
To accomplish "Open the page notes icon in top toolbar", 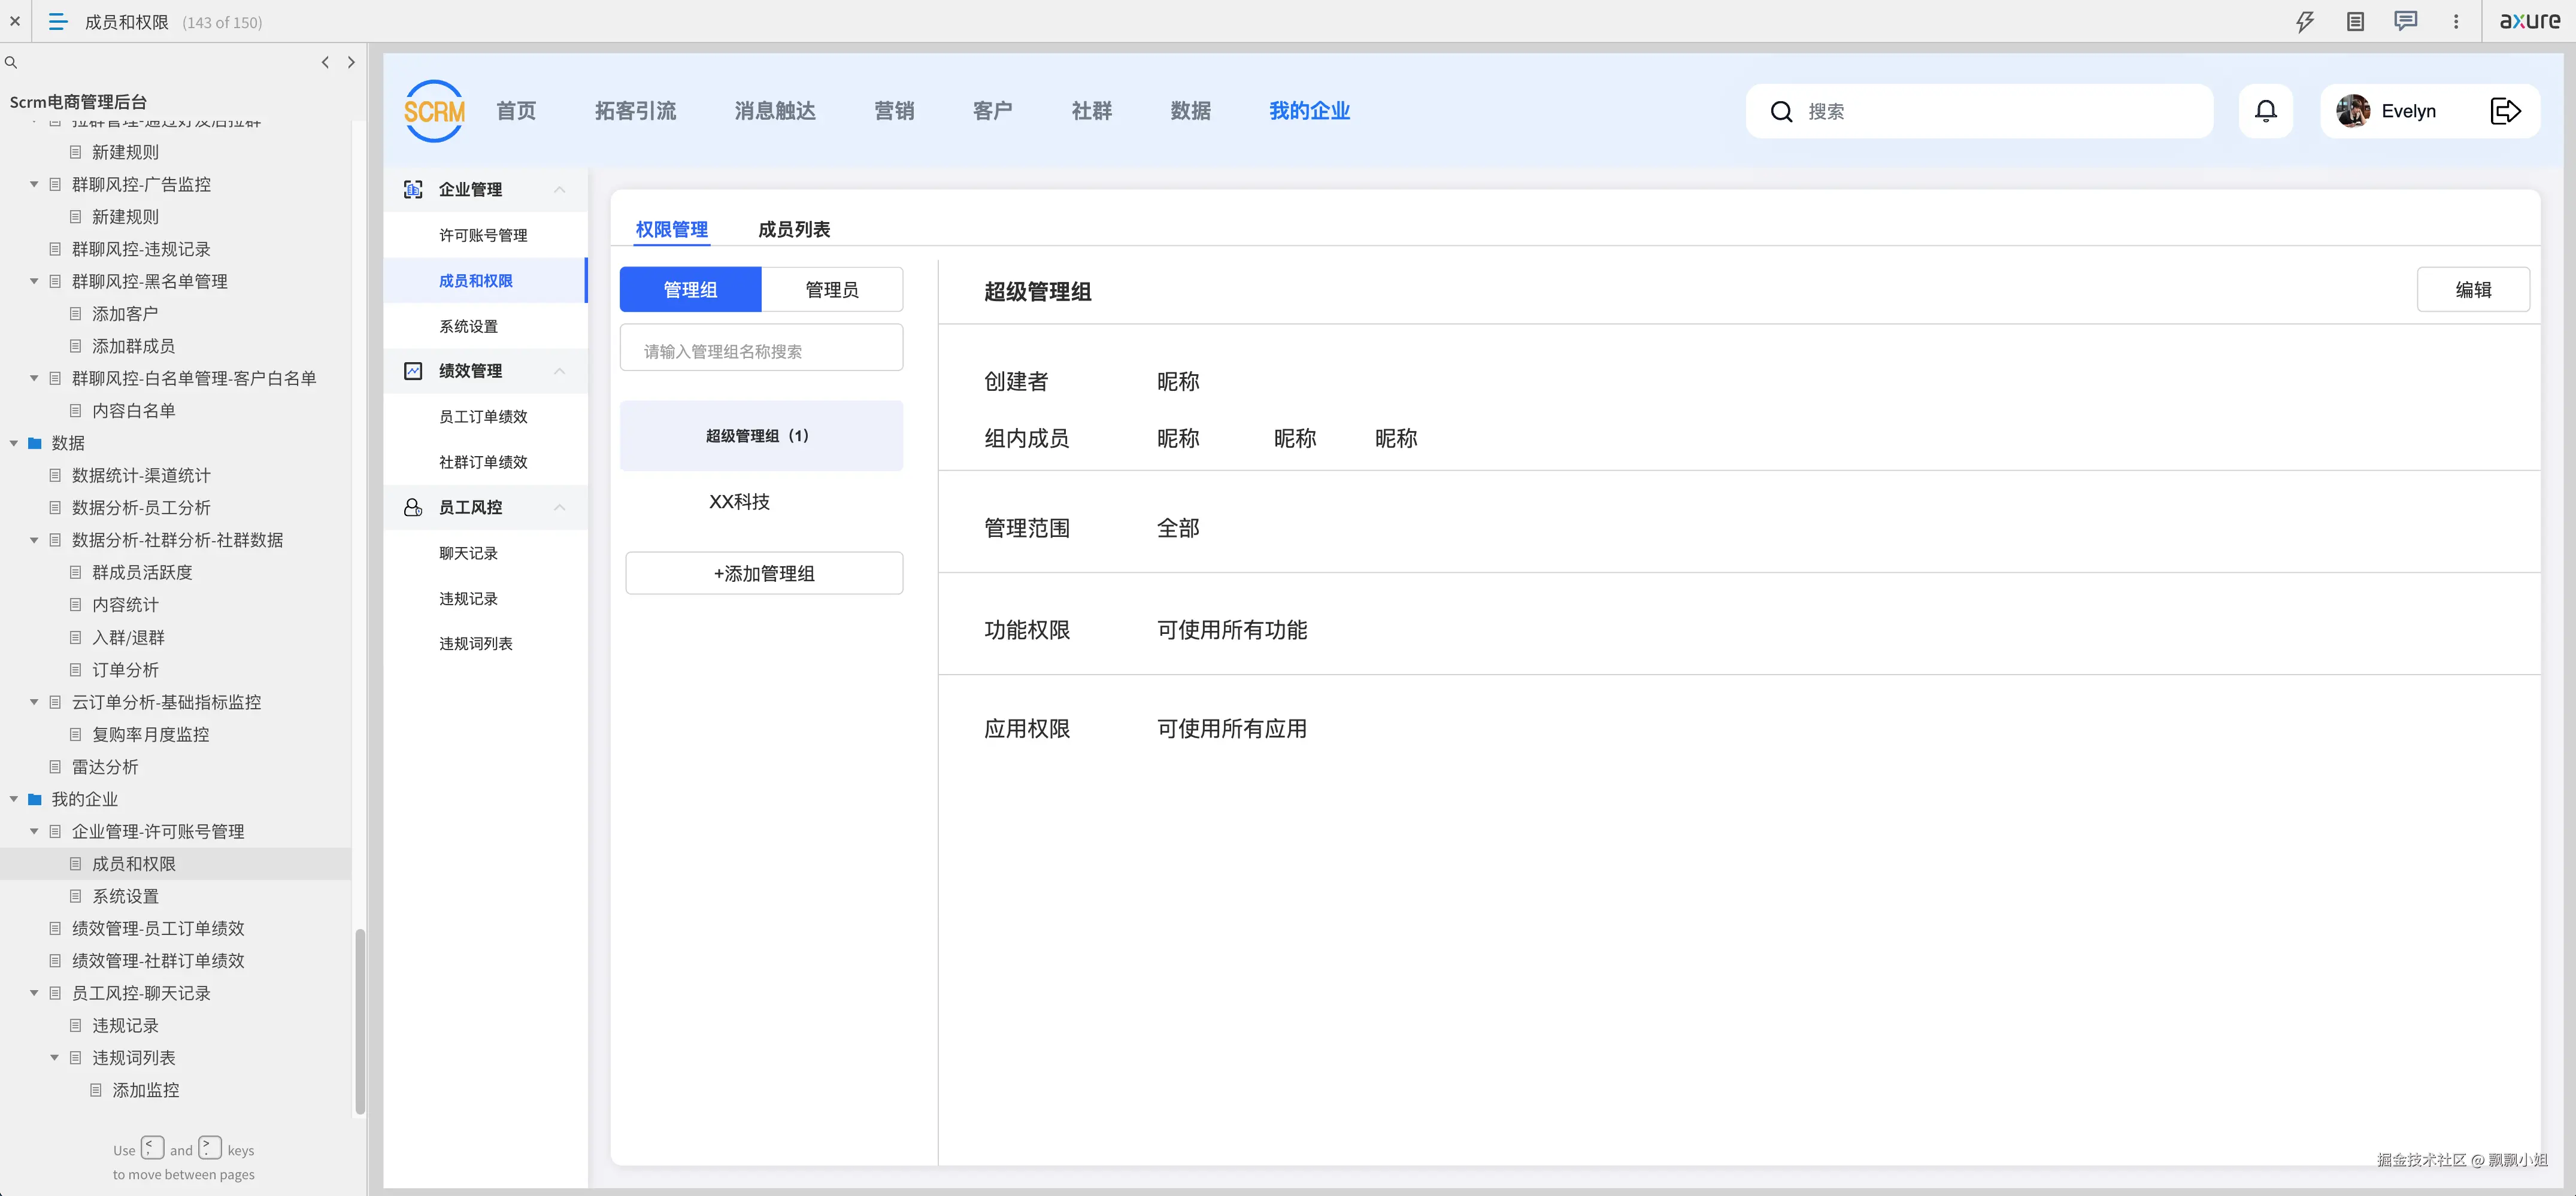I will point(2355,21).
